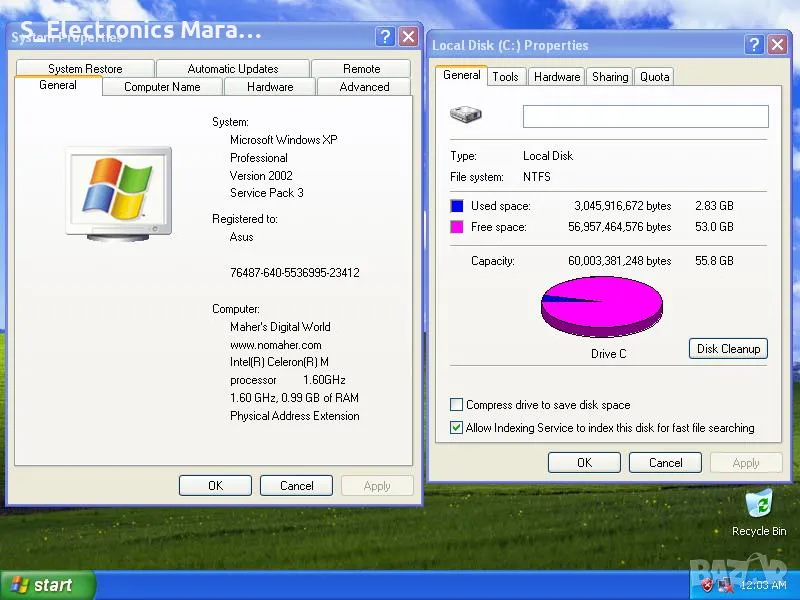The width and height of the screenshot is (800, 600).
Task: Click the help question mark in System Properties
Action: 386,37
